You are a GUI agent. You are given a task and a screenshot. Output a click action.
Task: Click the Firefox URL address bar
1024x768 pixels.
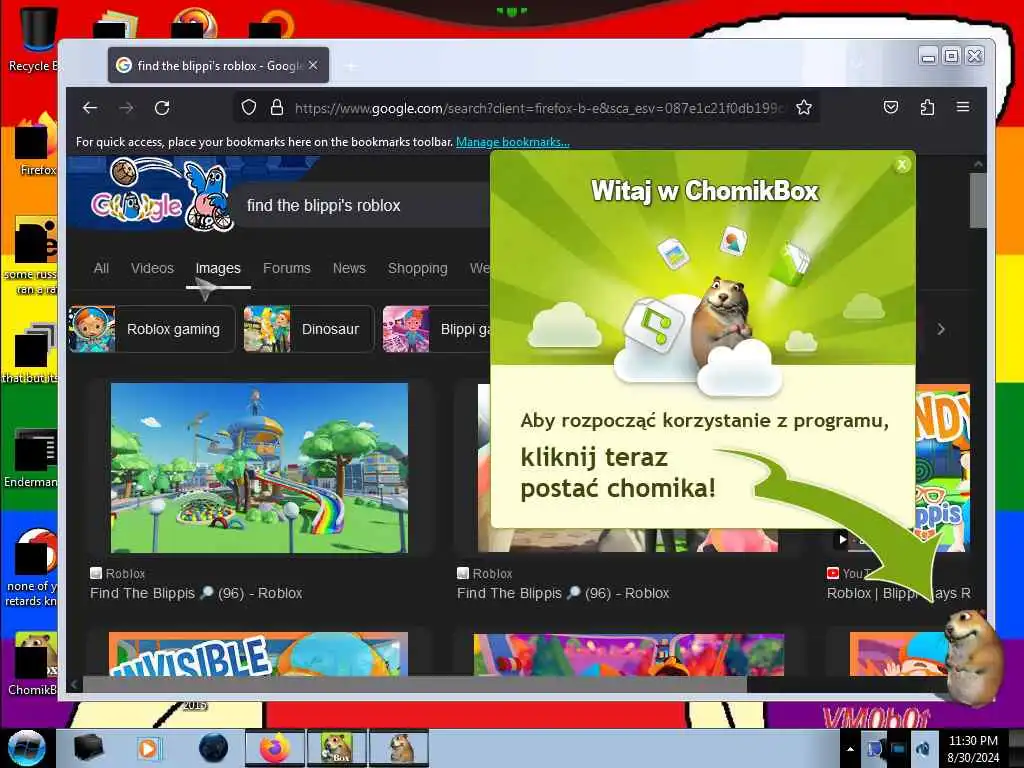538,108
